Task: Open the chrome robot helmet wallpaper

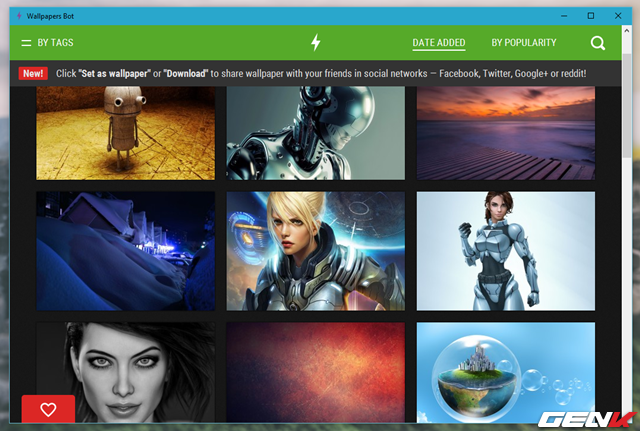Action: [x=316, y=133]
